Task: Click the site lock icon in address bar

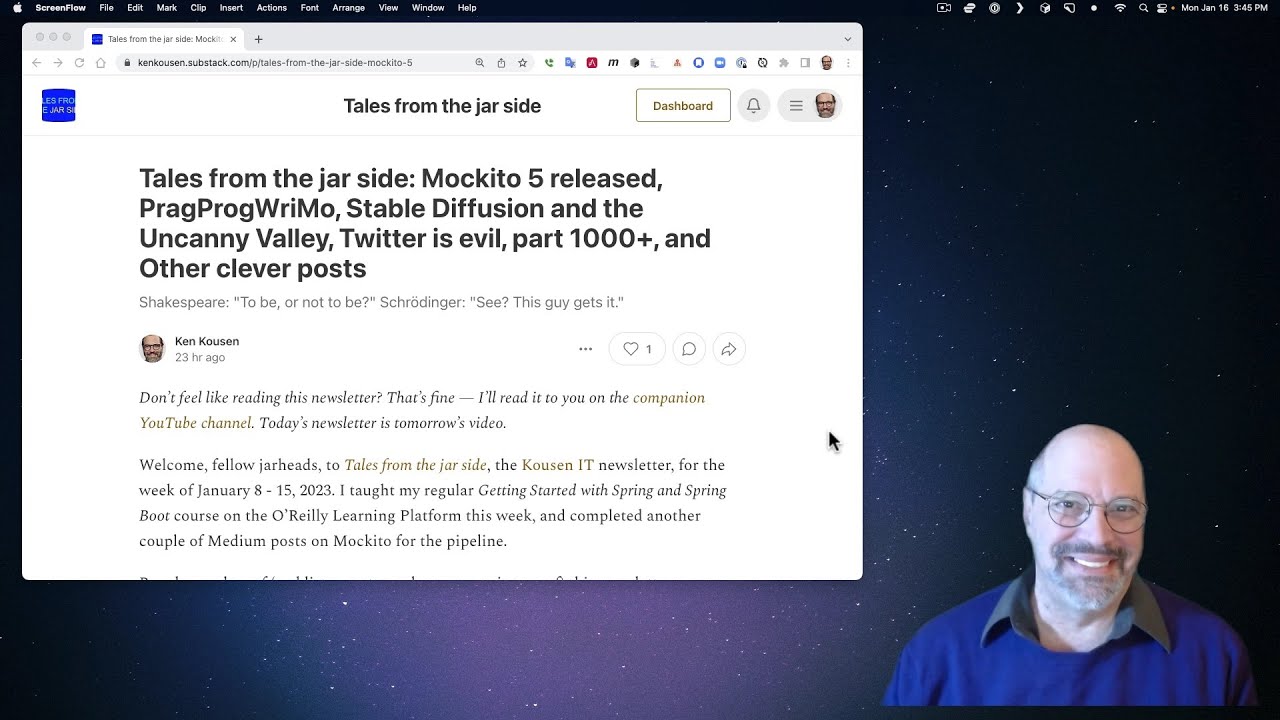Action: click(x=127, y=62)
